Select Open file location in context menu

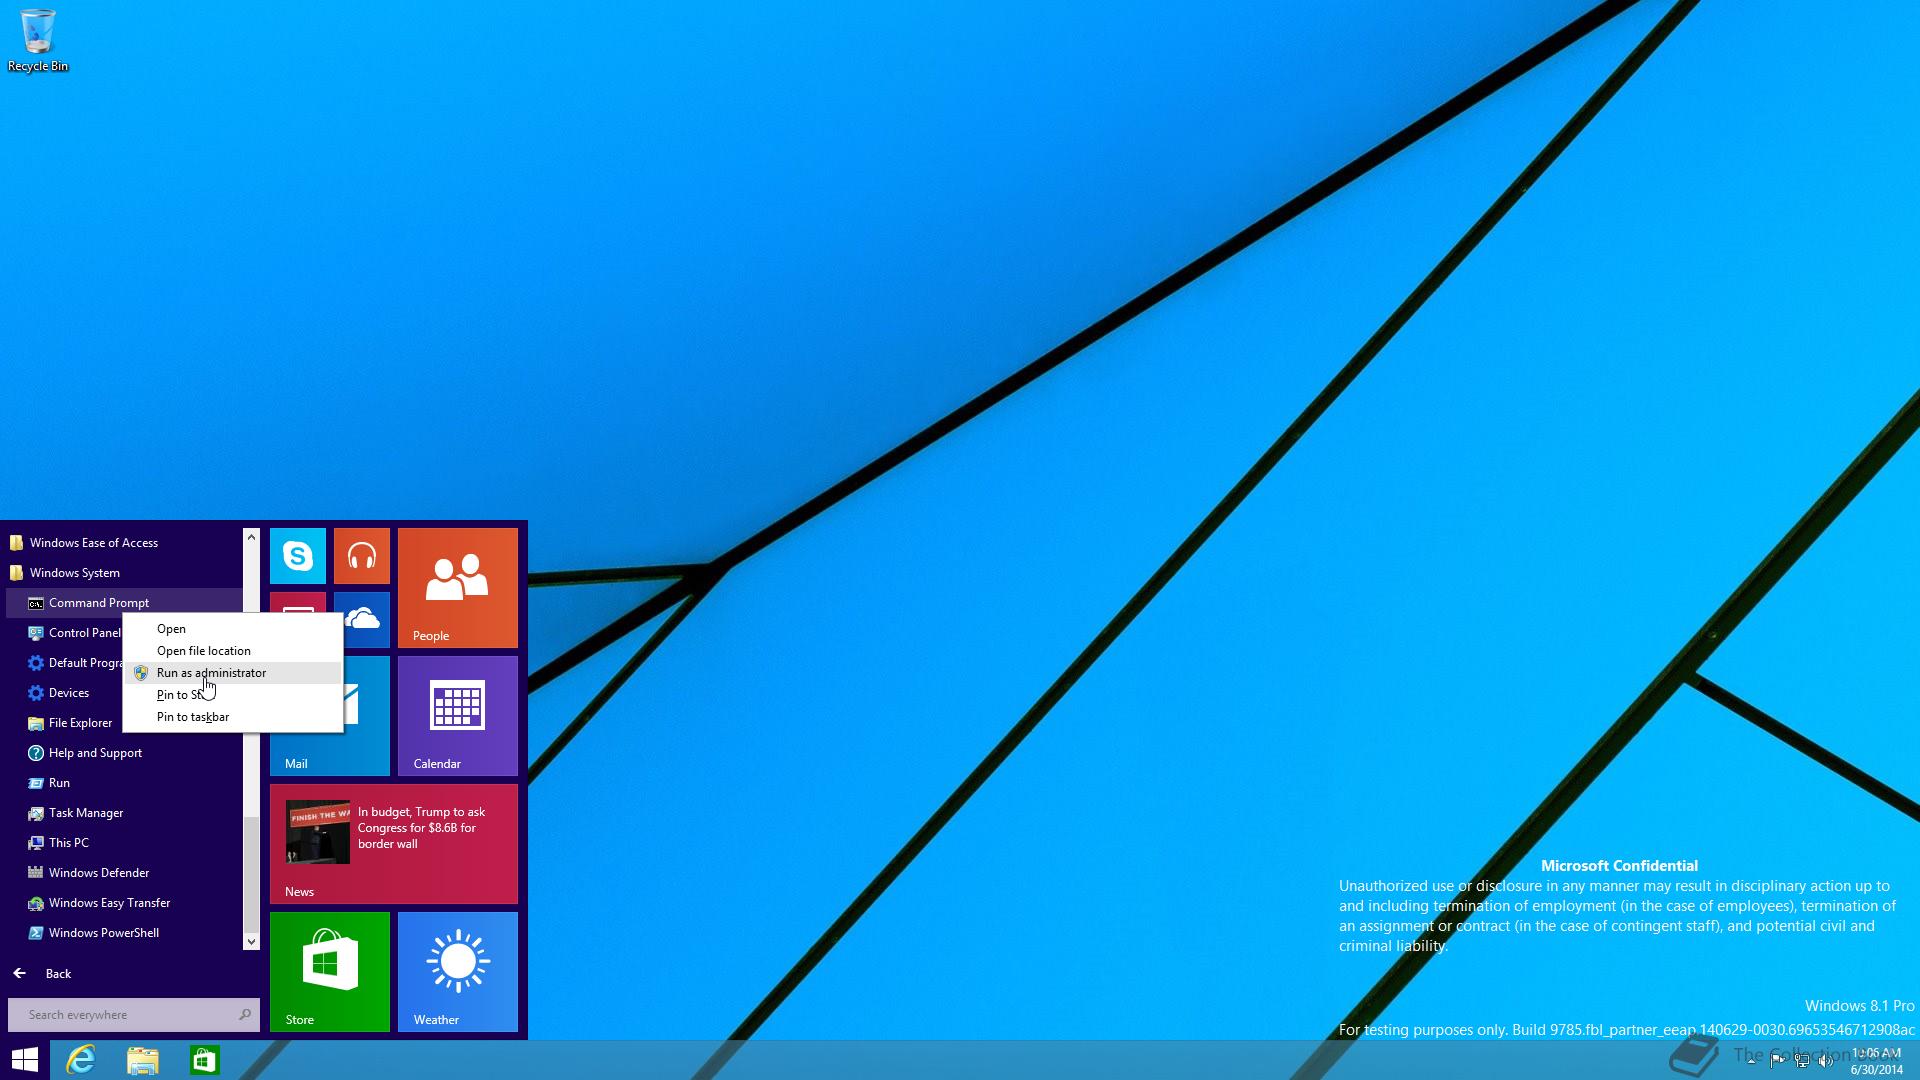point(232,651)
